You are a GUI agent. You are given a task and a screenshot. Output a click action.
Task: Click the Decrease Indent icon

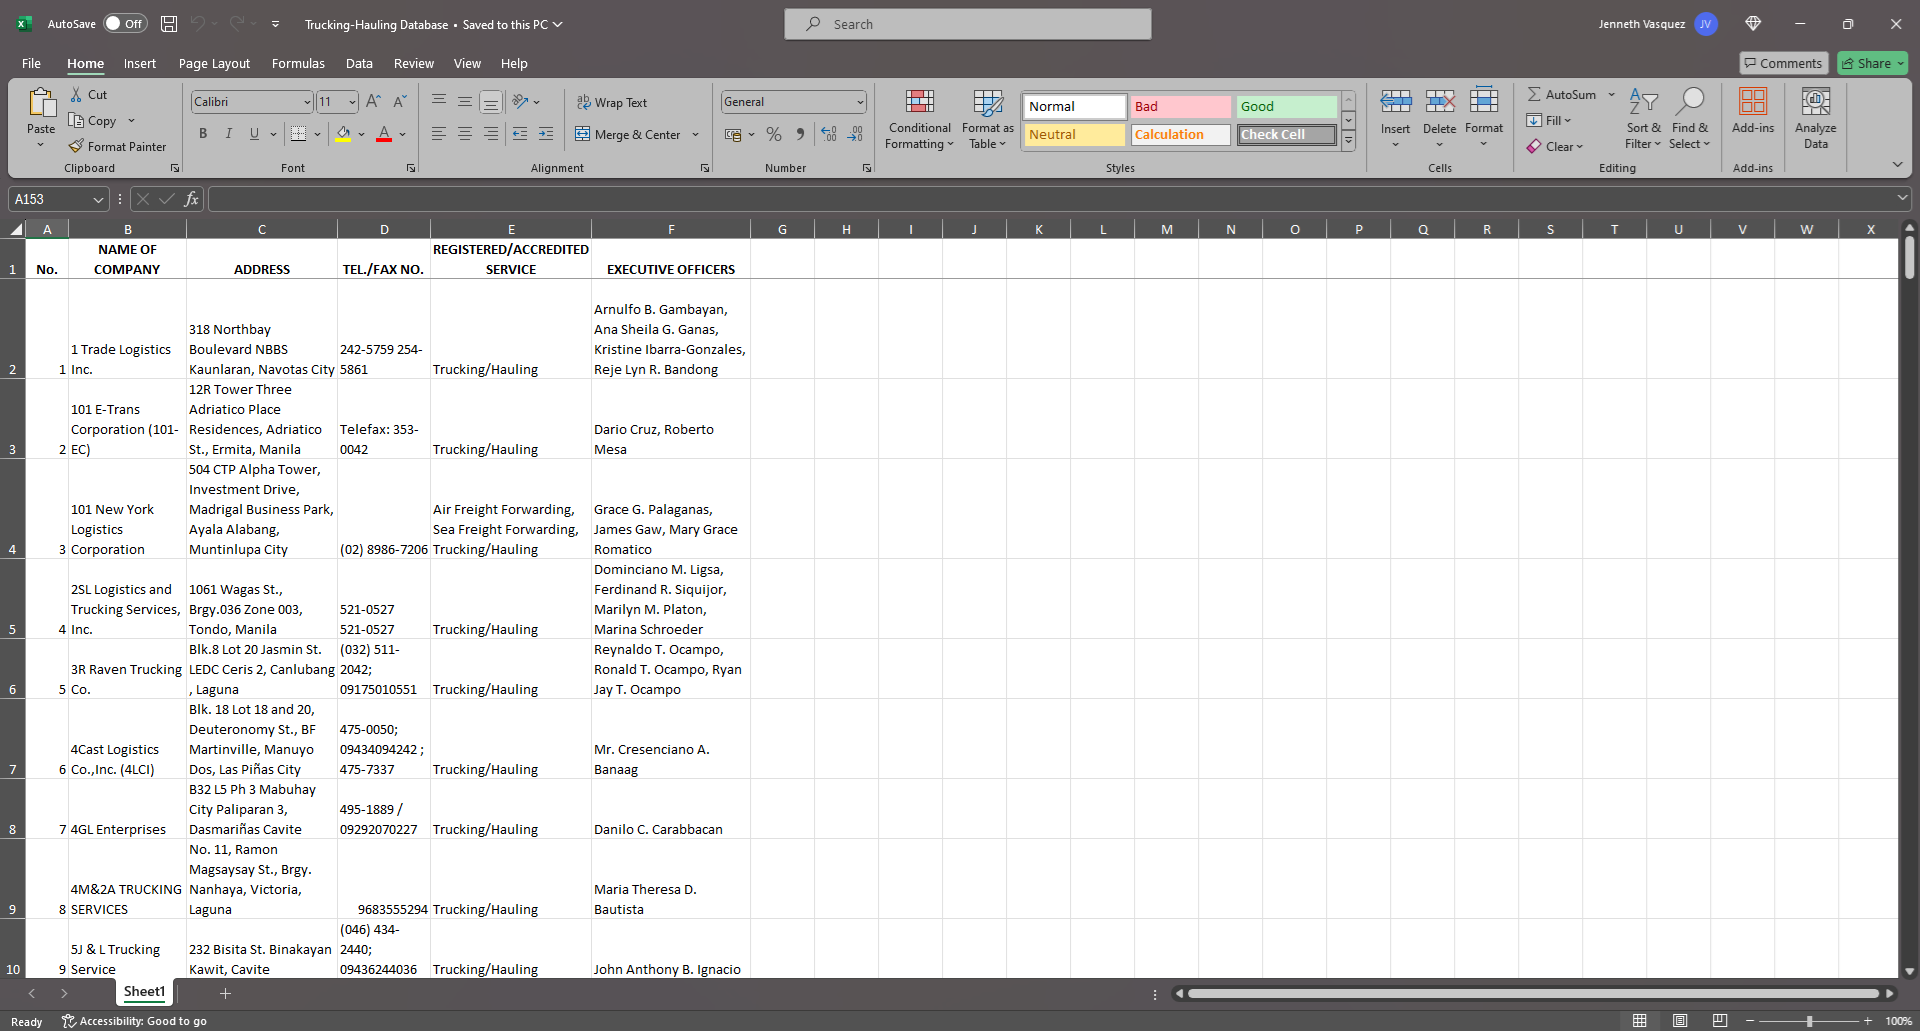pos(520,134)
